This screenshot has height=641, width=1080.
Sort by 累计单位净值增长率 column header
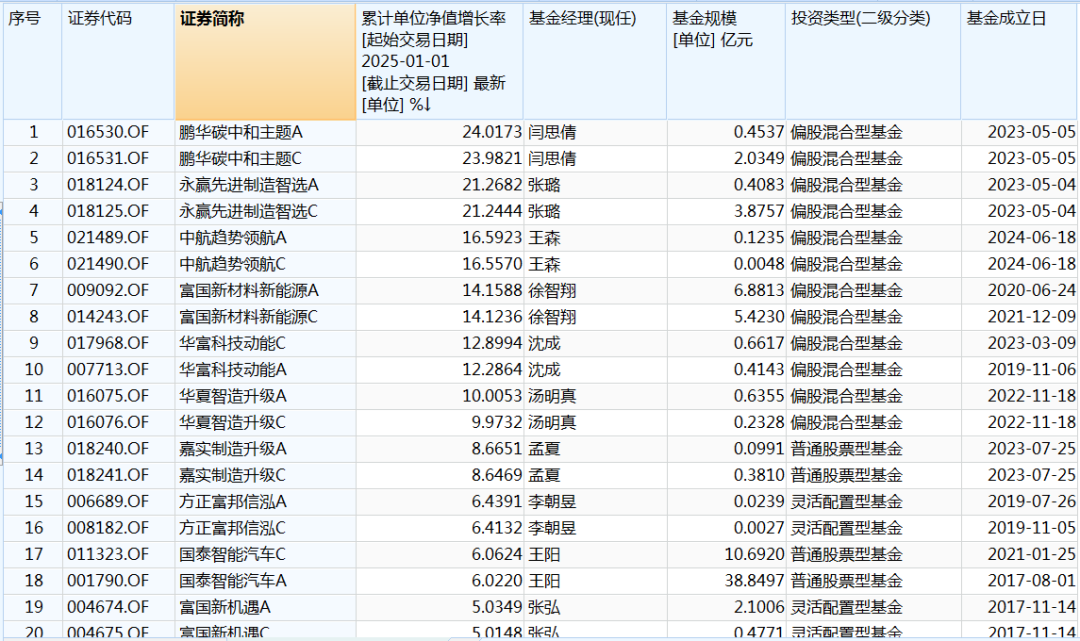[439, 62]
